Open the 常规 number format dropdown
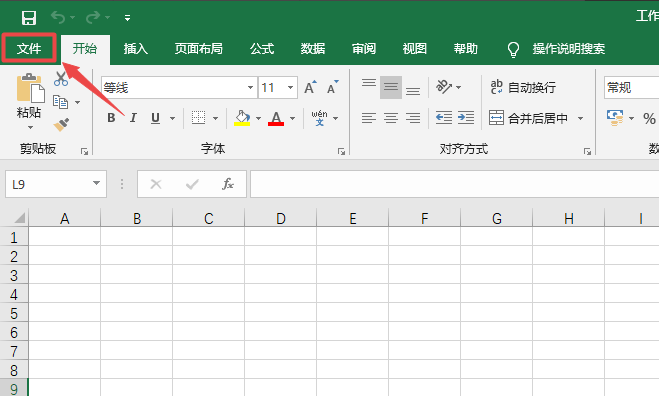 pyautogui.click(x=632, y=87)
